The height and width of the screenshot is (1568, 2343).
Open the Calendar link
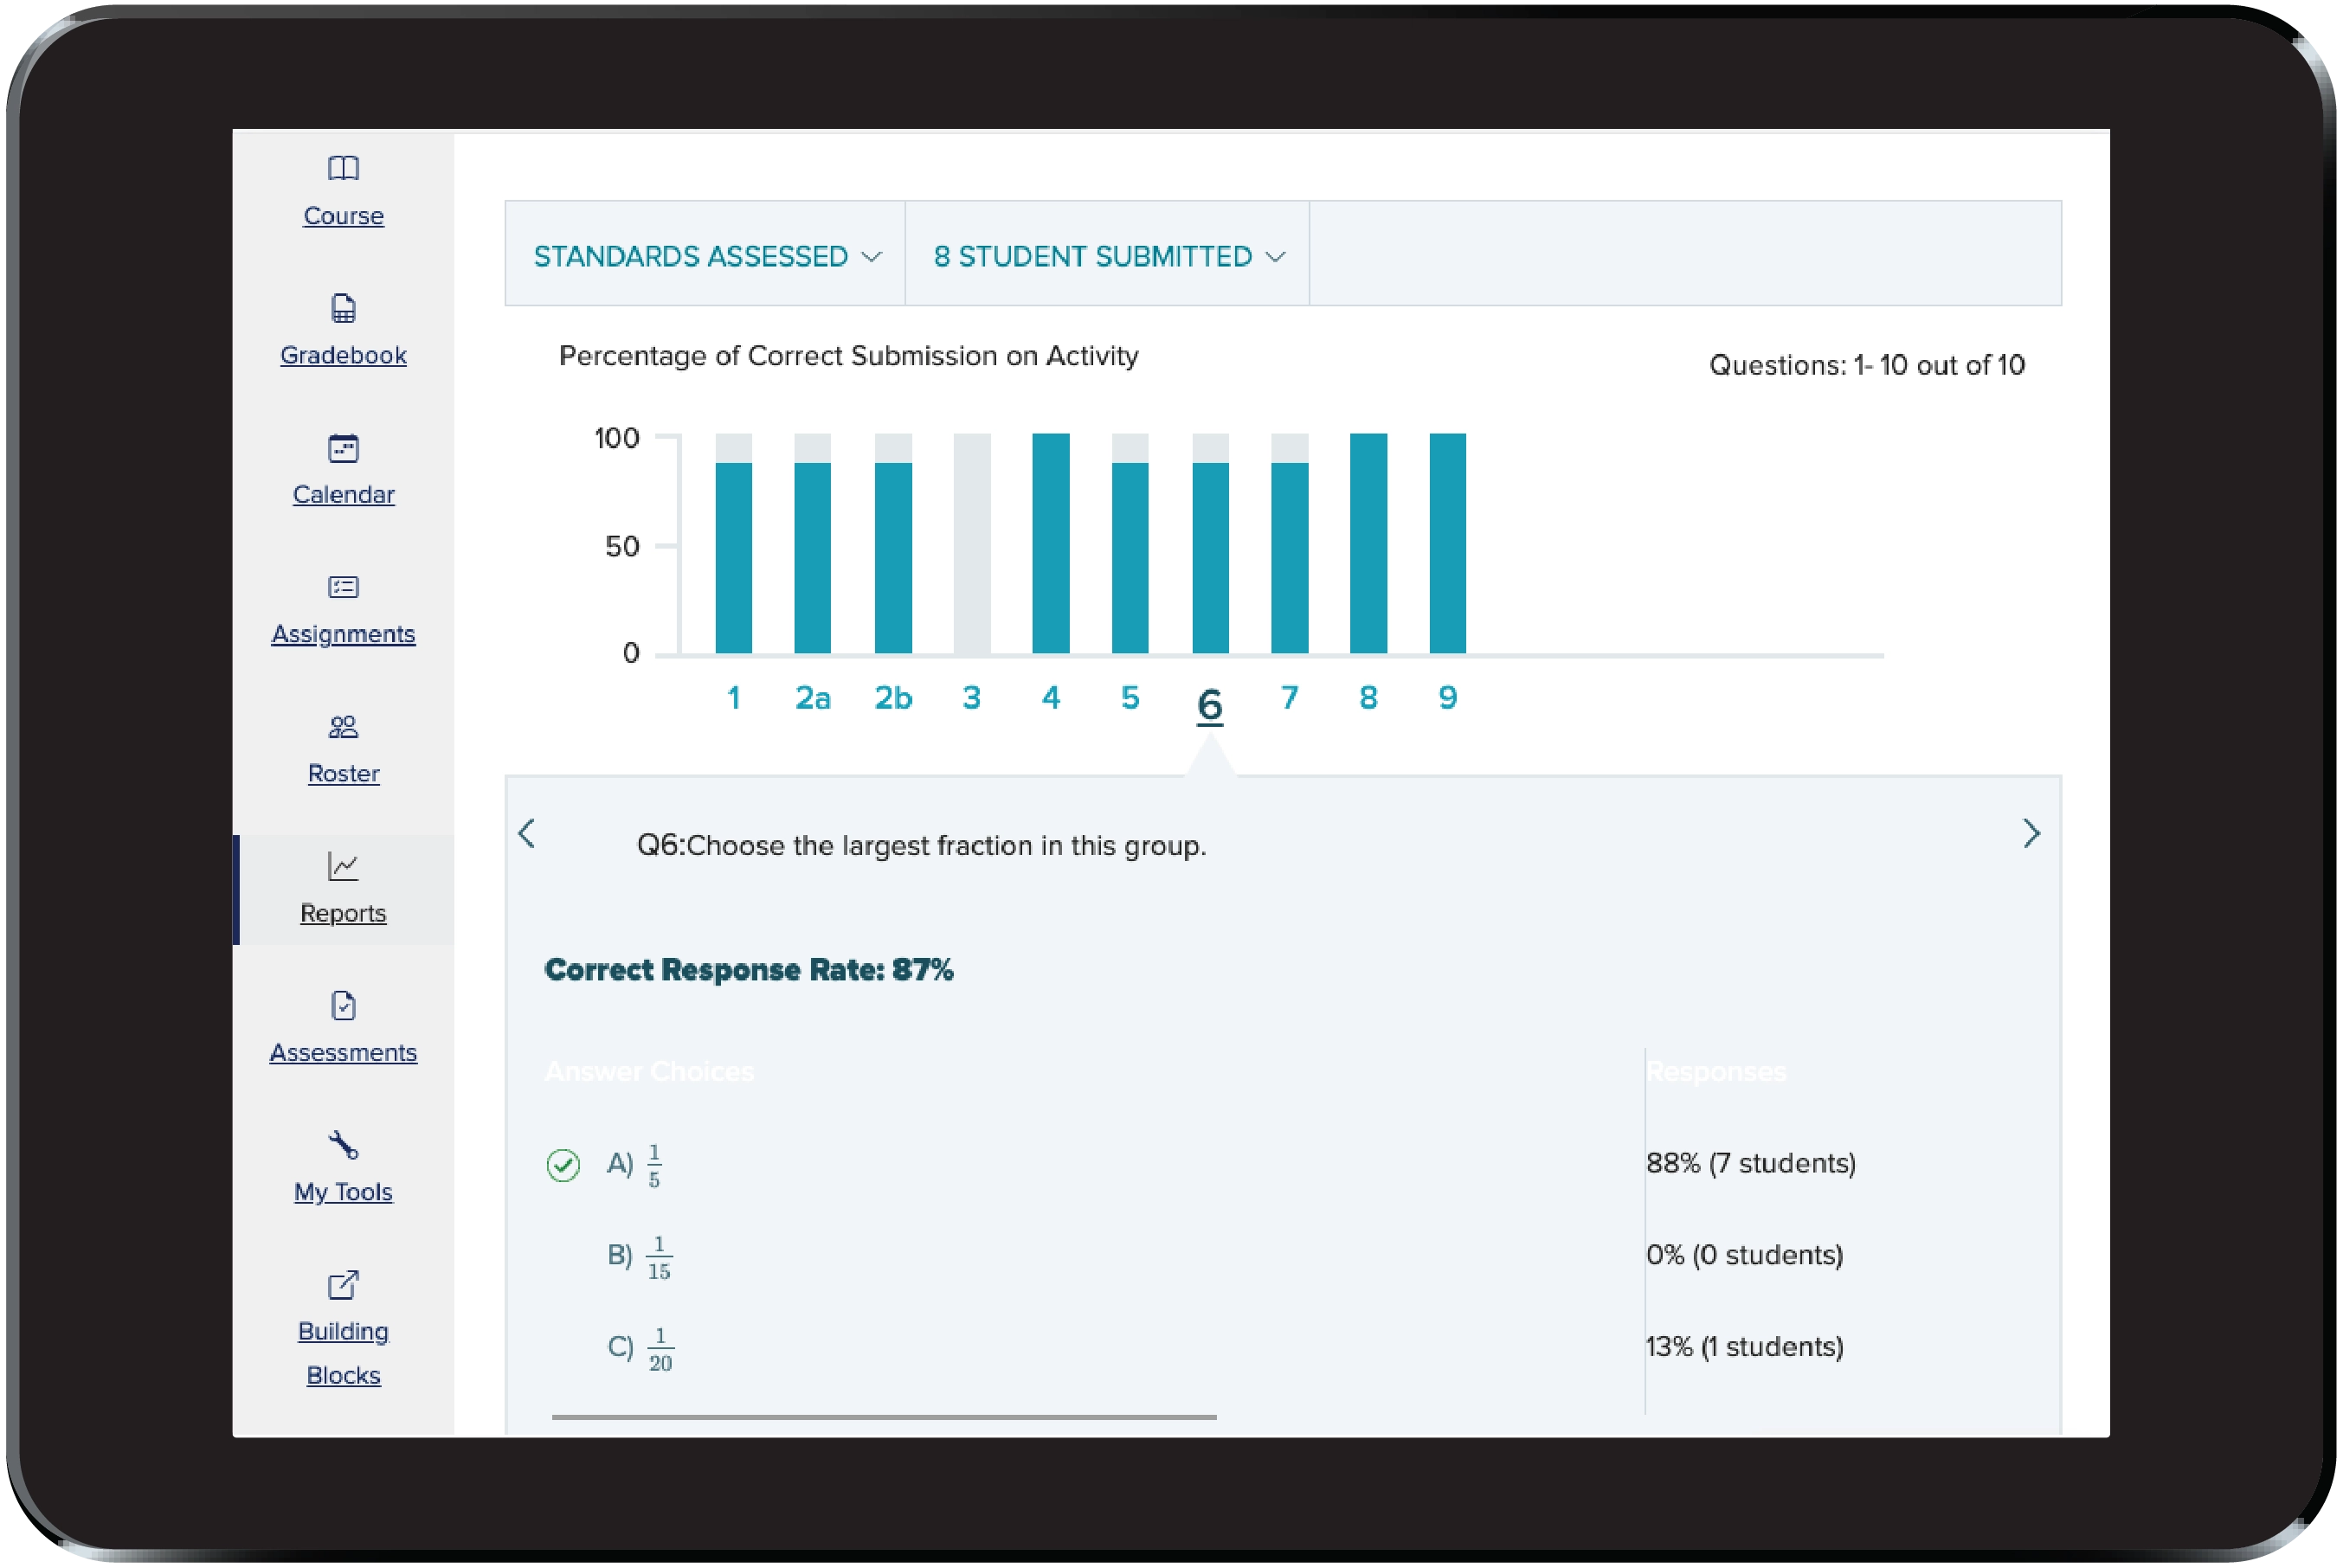coord(343,495)
